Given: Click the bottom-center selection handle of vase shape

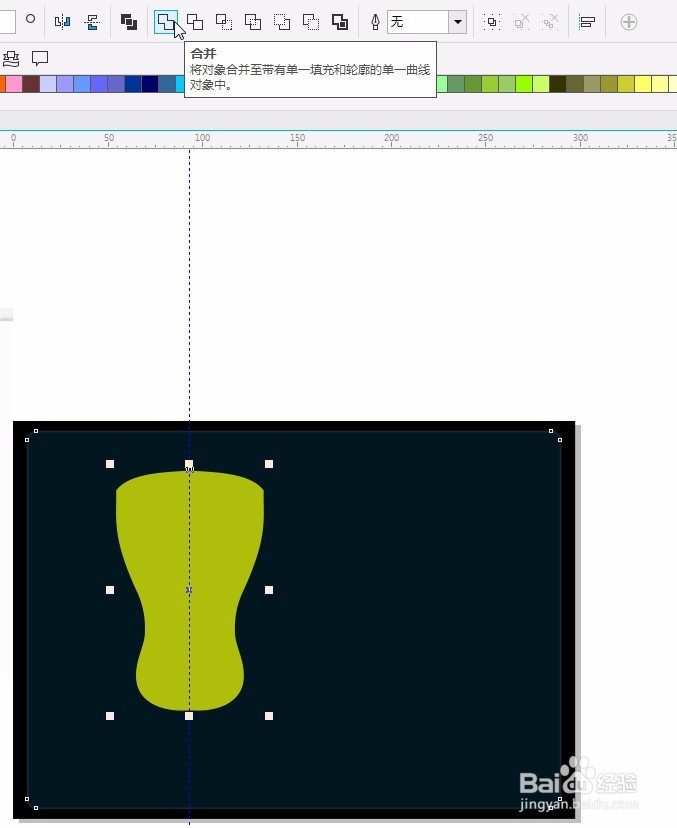Looking at the screenshot, I should [x=189, y=716].
